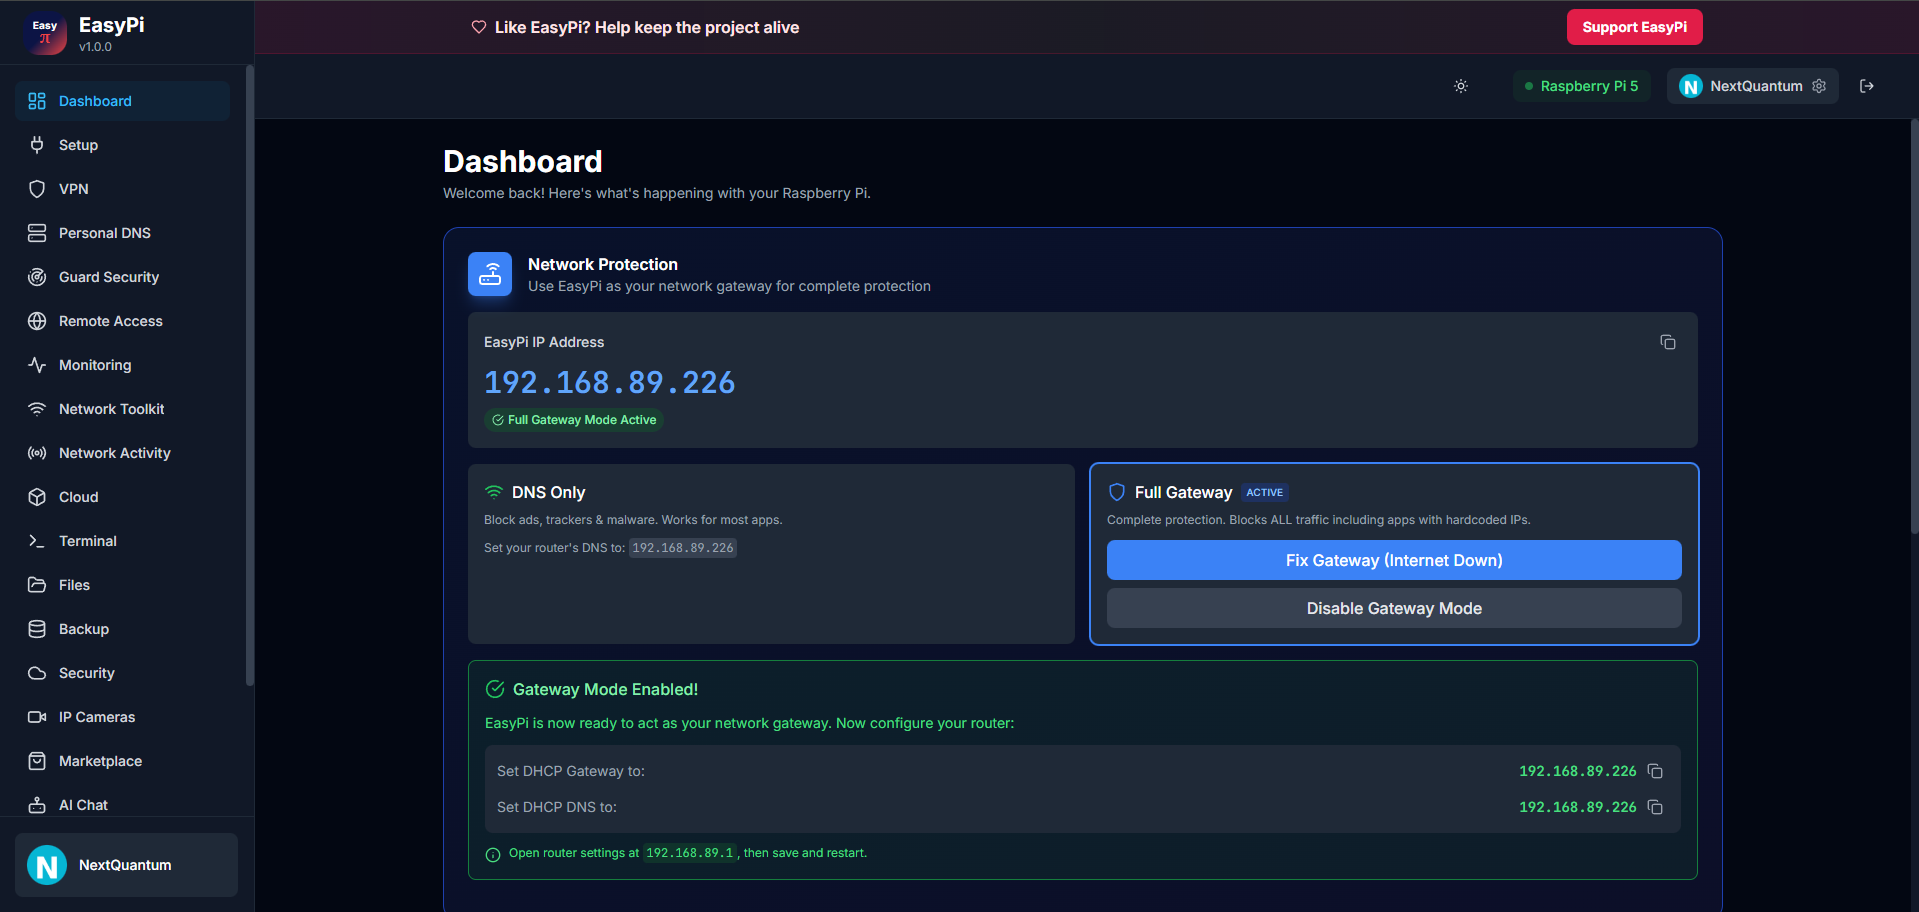Image resolution: width=1919 pixels, height=912 pixels.
Task: Copy the EasyPi IP address
Action: tap(1668, 342)
